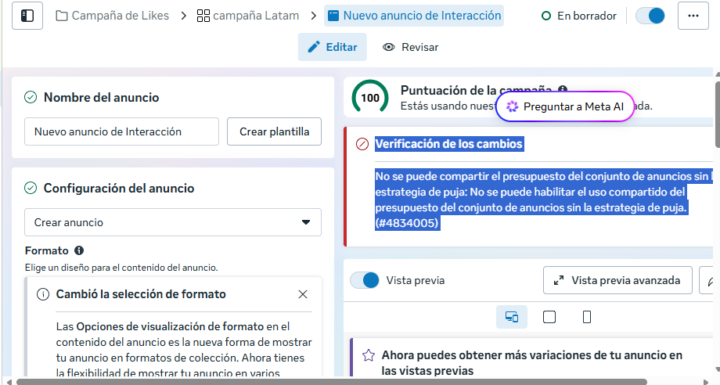Viewport: 720px width, 385px height.
Task: Switch to the Editar tab
Action: tap(332, 47)
